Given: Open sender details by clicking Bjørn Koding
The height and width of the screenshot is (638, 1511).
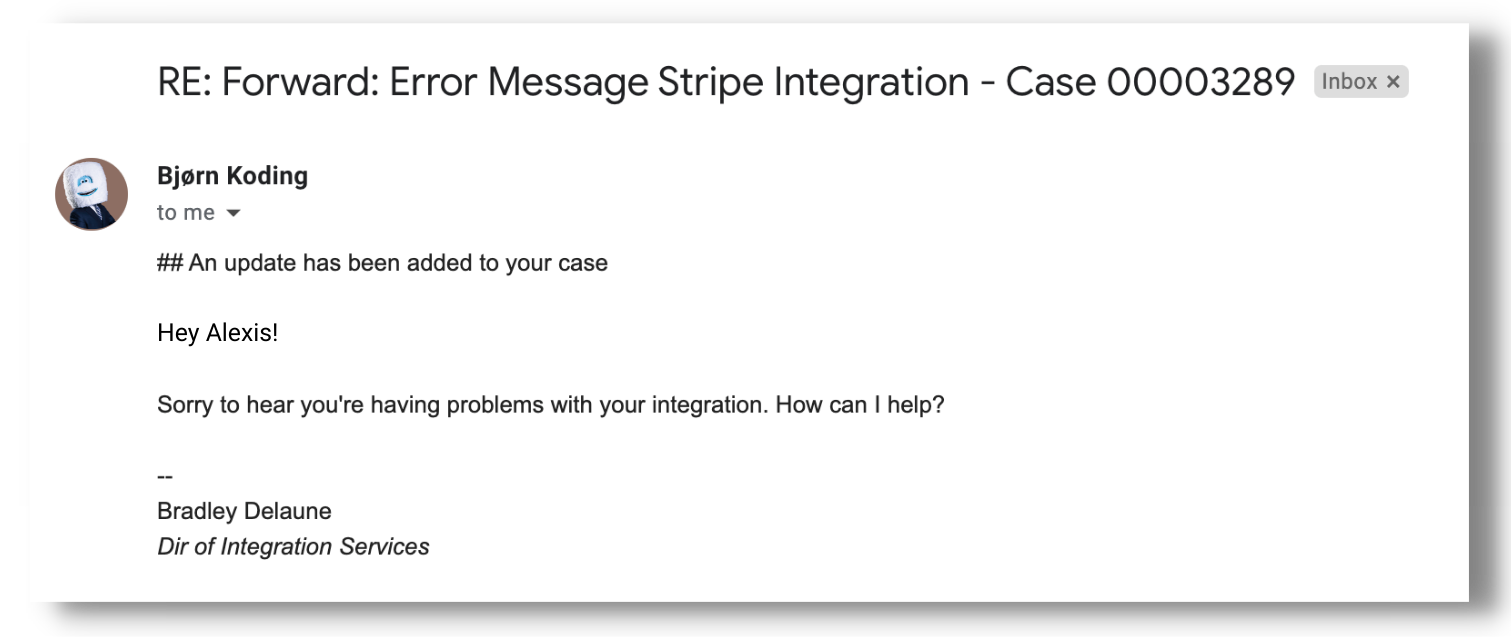Looking at the screenshot, I should pyautogui.click(x=232, y=175).
